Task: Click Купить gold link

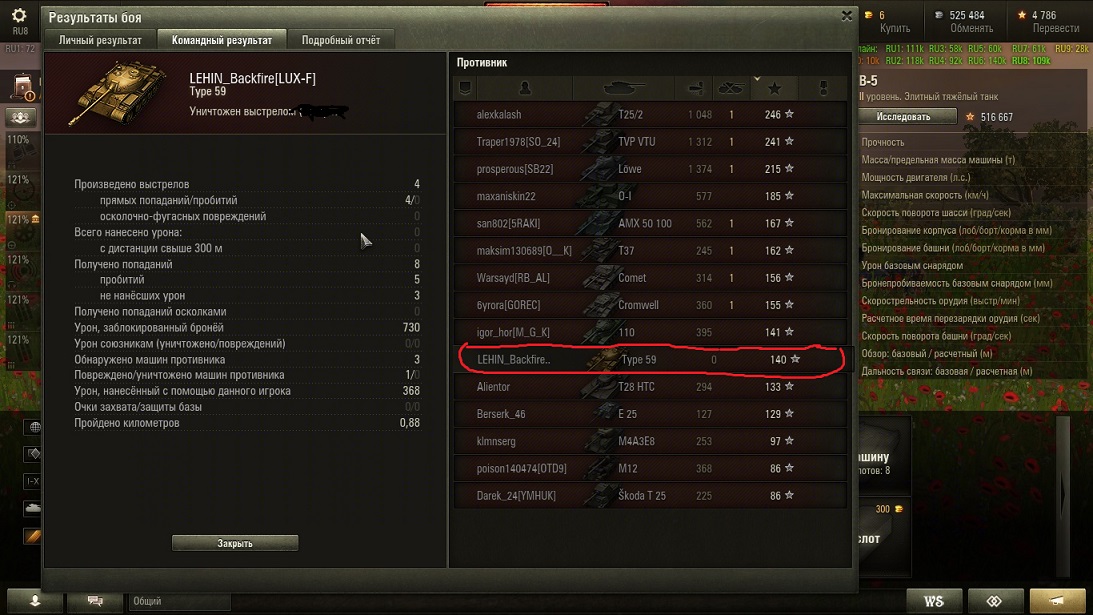Action: [x=895, y=29]
